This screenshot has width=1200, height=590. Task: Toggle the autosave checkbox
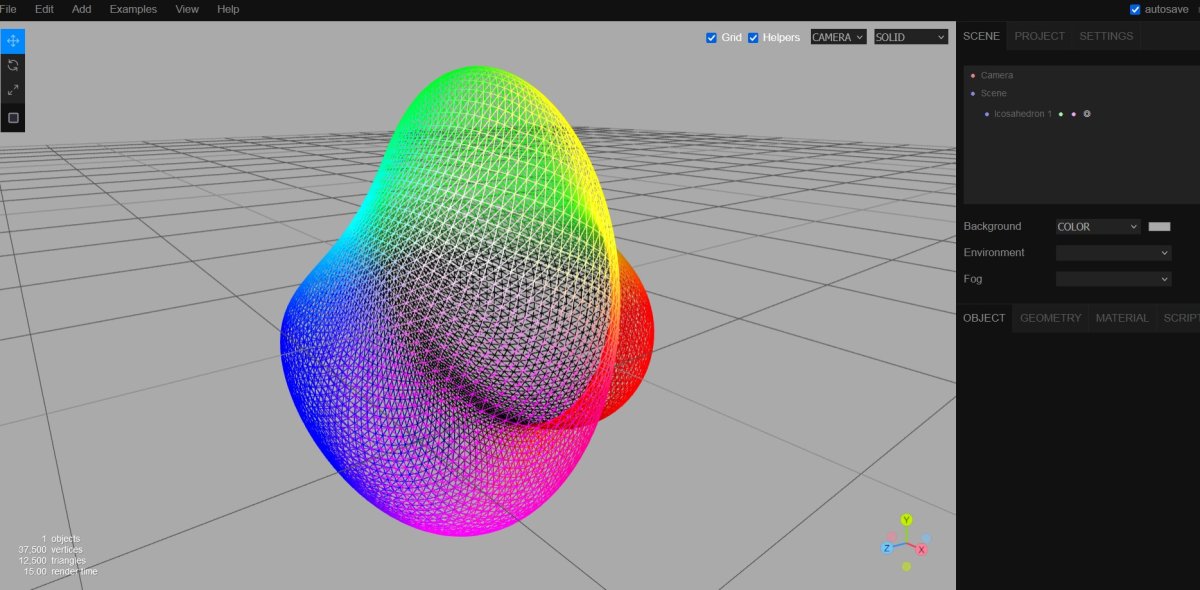(1135, 10)
